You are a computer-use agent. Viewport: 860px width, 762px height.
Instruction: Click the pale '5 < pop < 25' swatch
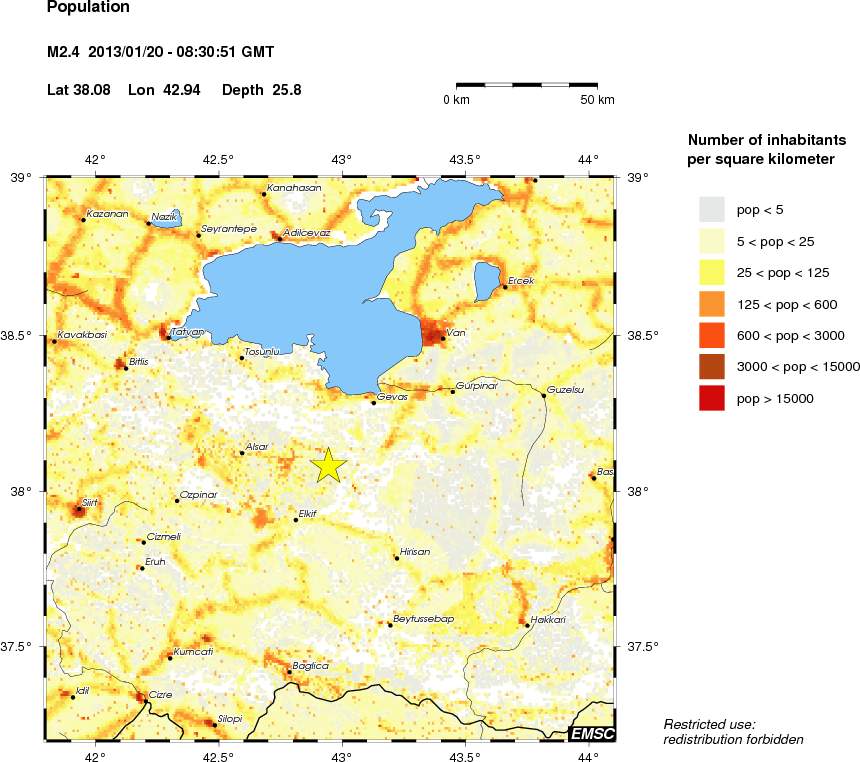coord(711,241)
